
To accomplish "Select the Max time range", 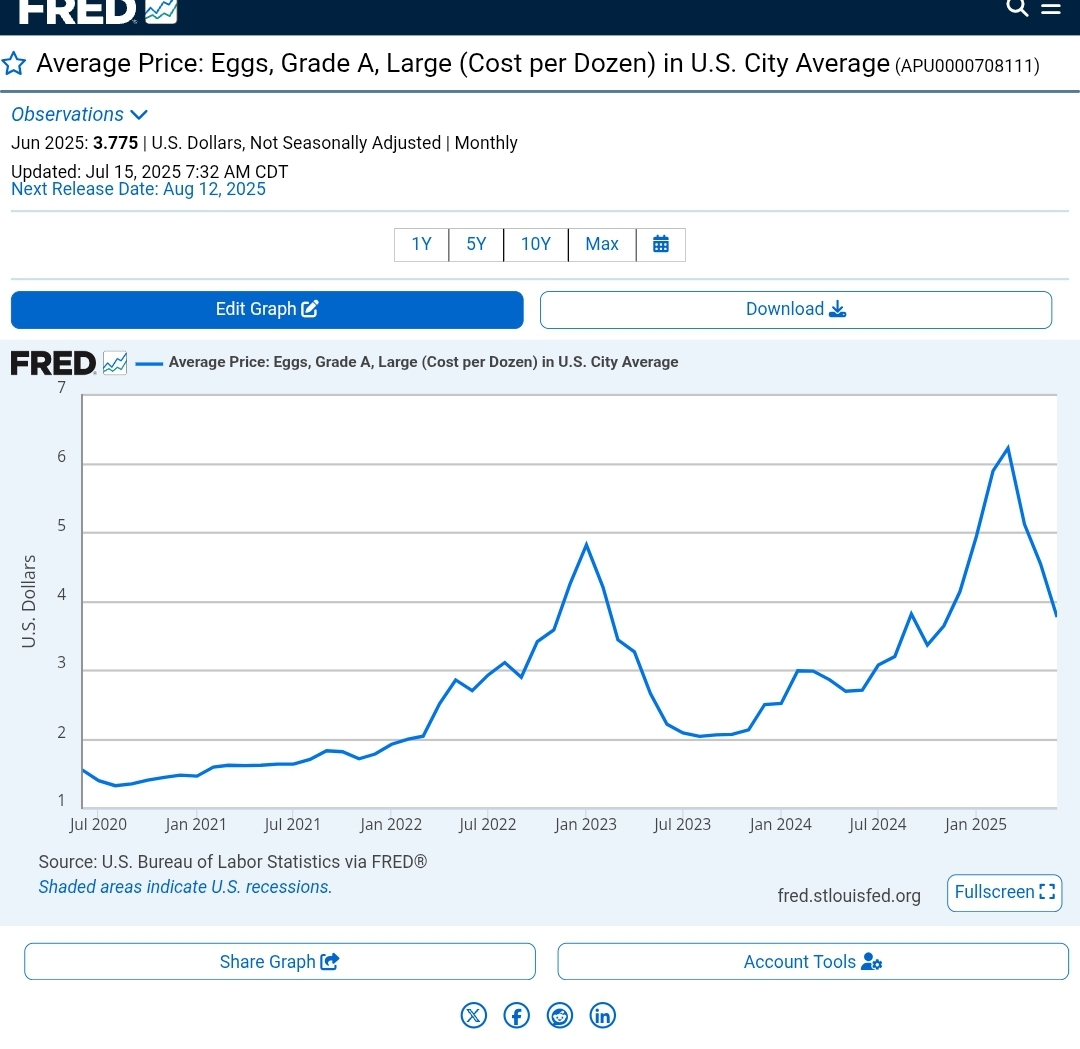I will (x=602, y=245).
